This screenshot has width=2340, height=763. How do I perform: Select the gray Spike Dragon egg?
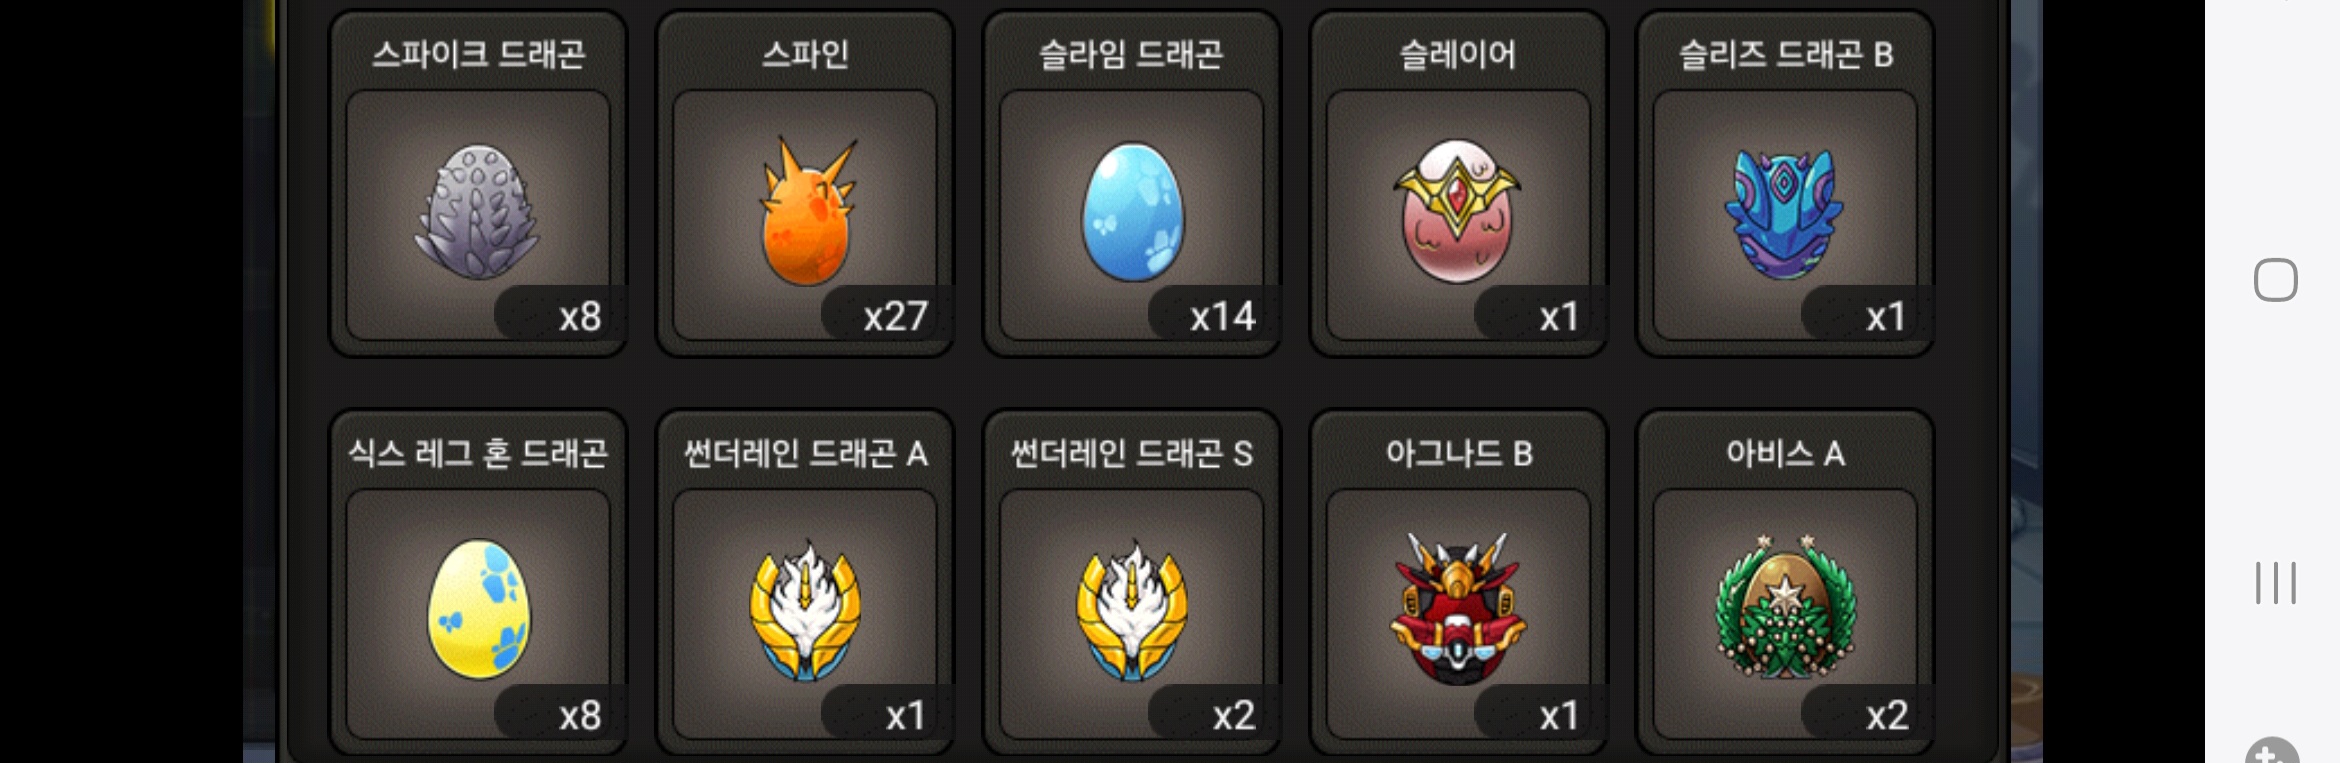click(x=478, y=213)
